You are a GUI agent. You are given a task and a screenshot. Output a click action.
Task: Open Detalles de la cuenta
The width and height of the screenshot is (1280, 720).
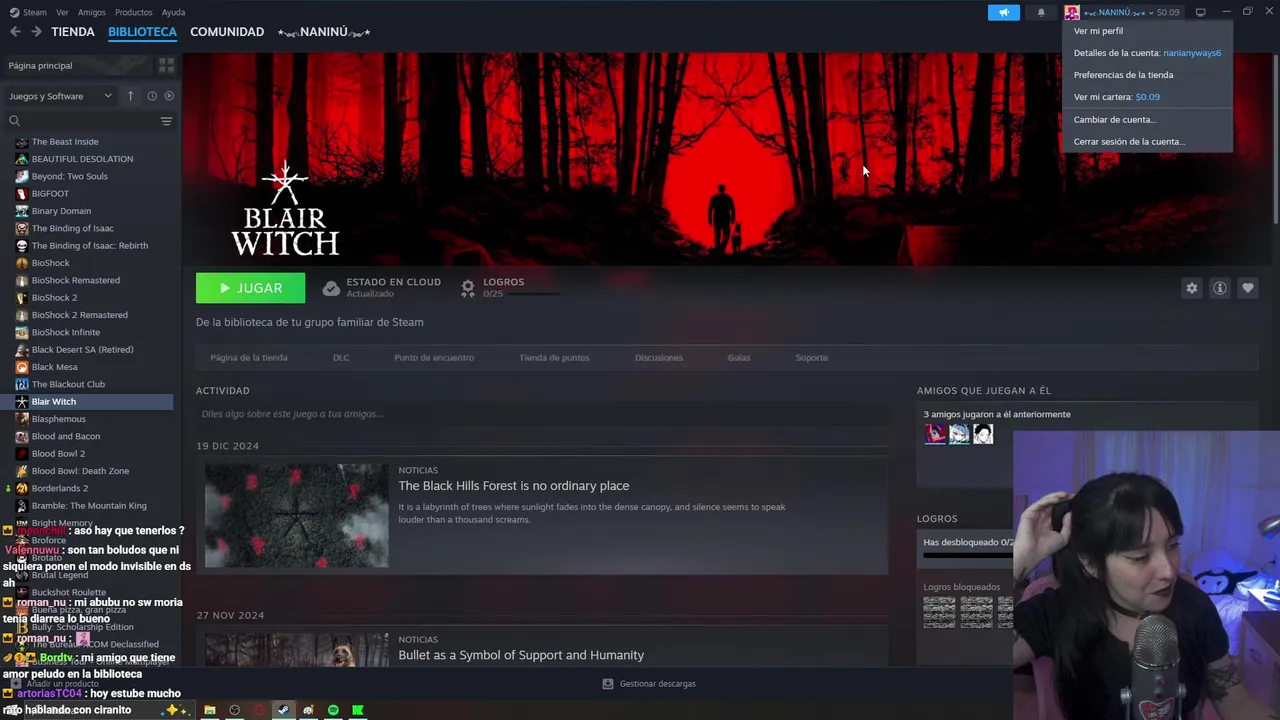point(1147,53)
